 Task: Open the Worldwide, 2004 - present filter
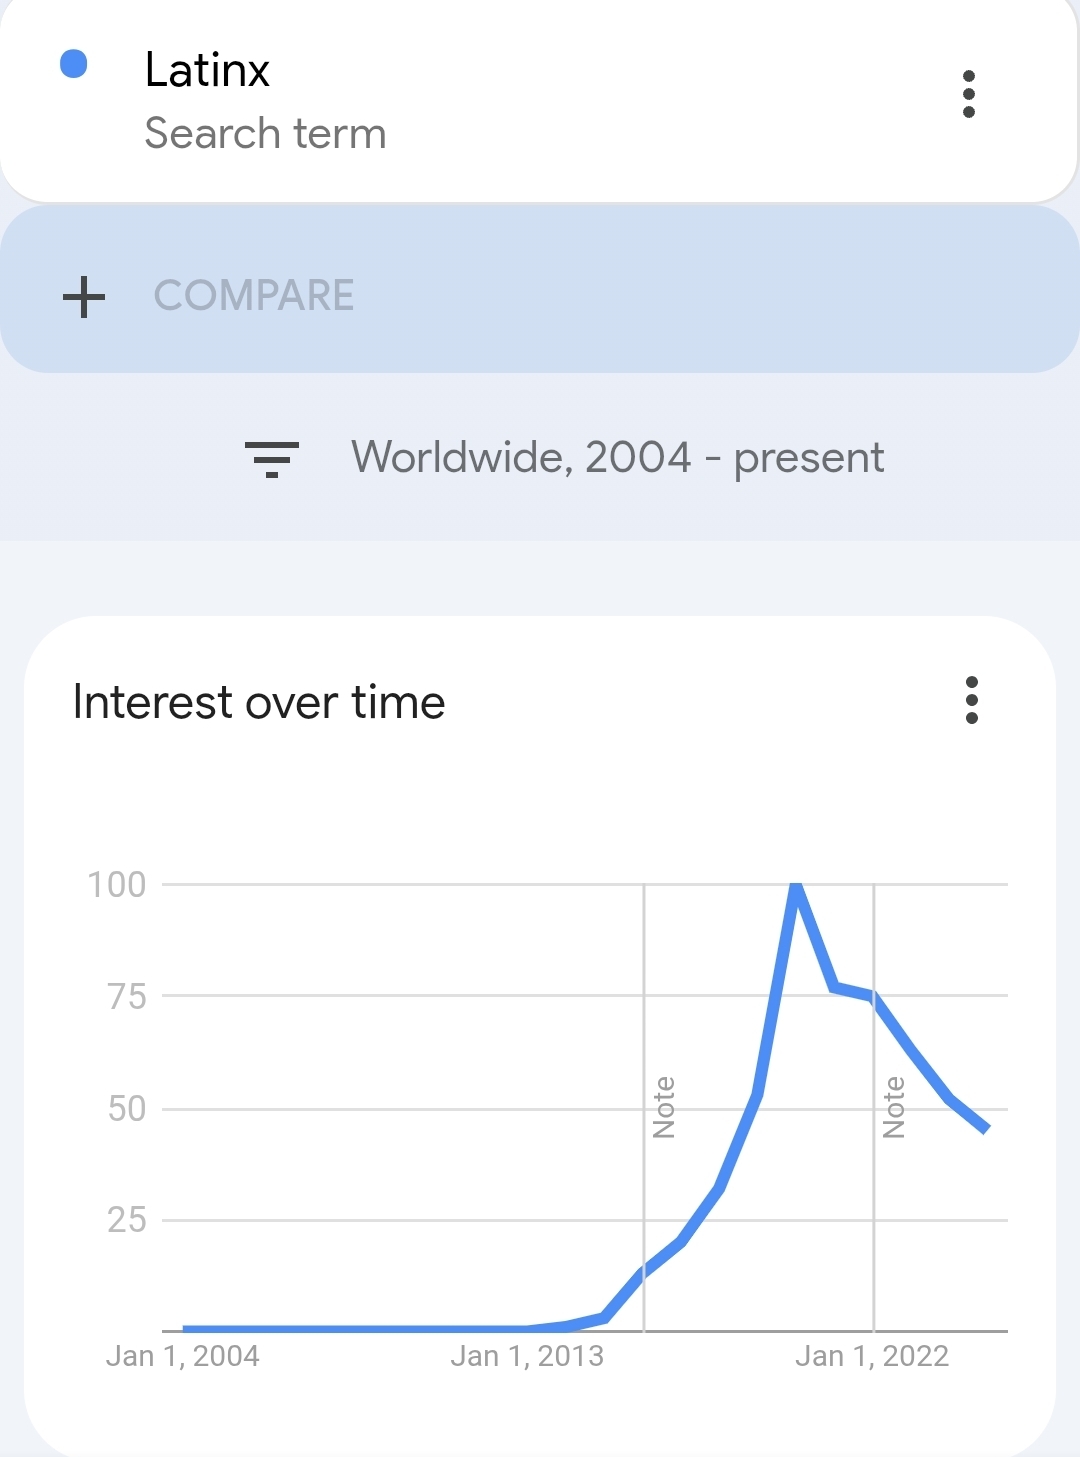[617, 458]
